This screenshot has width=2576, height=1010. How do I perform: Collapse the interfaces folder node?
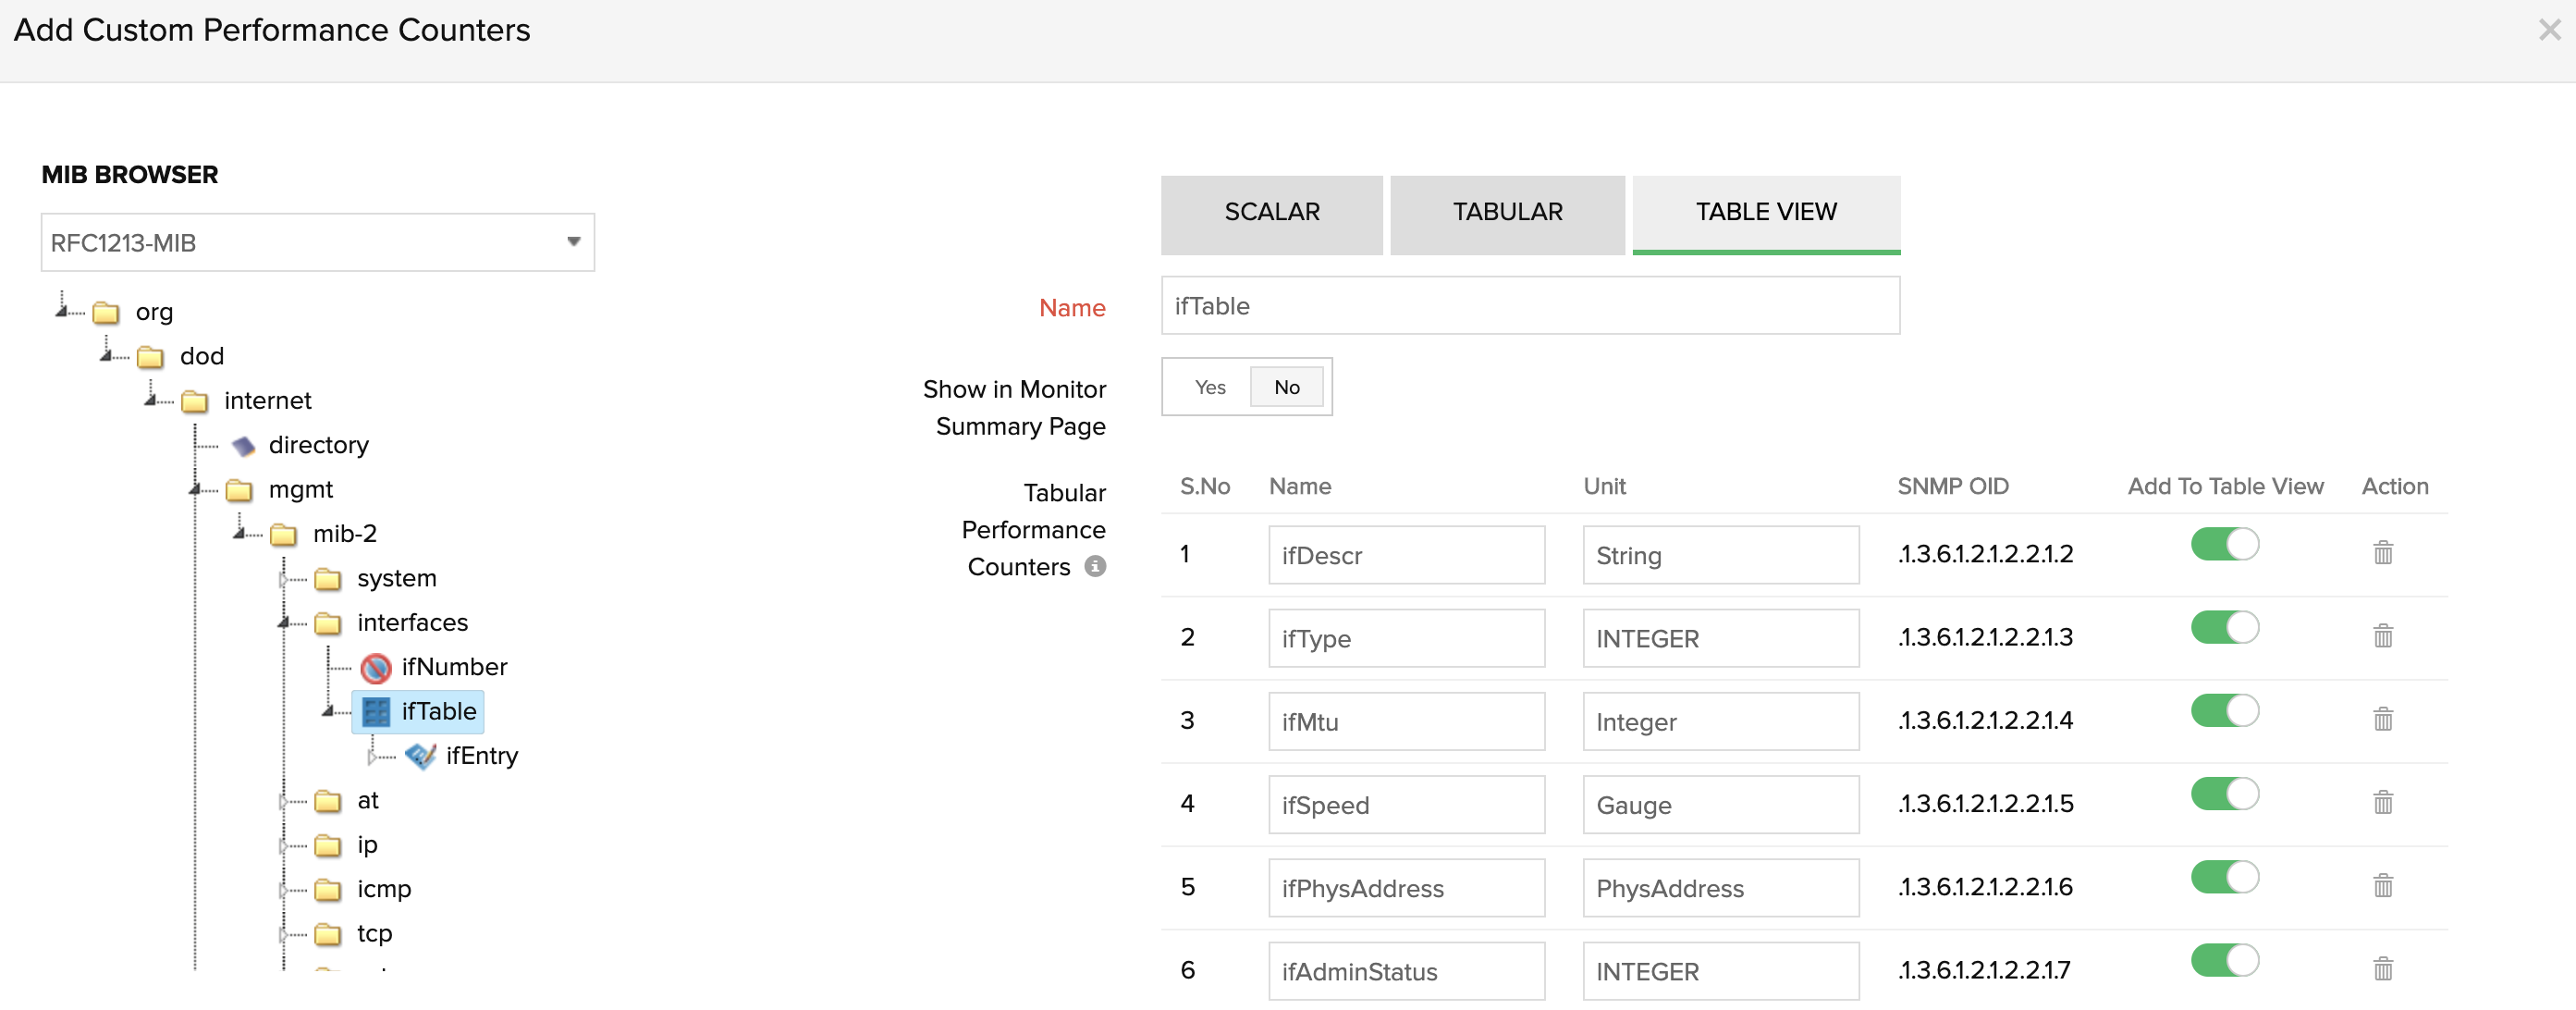(x=283, y=623)
